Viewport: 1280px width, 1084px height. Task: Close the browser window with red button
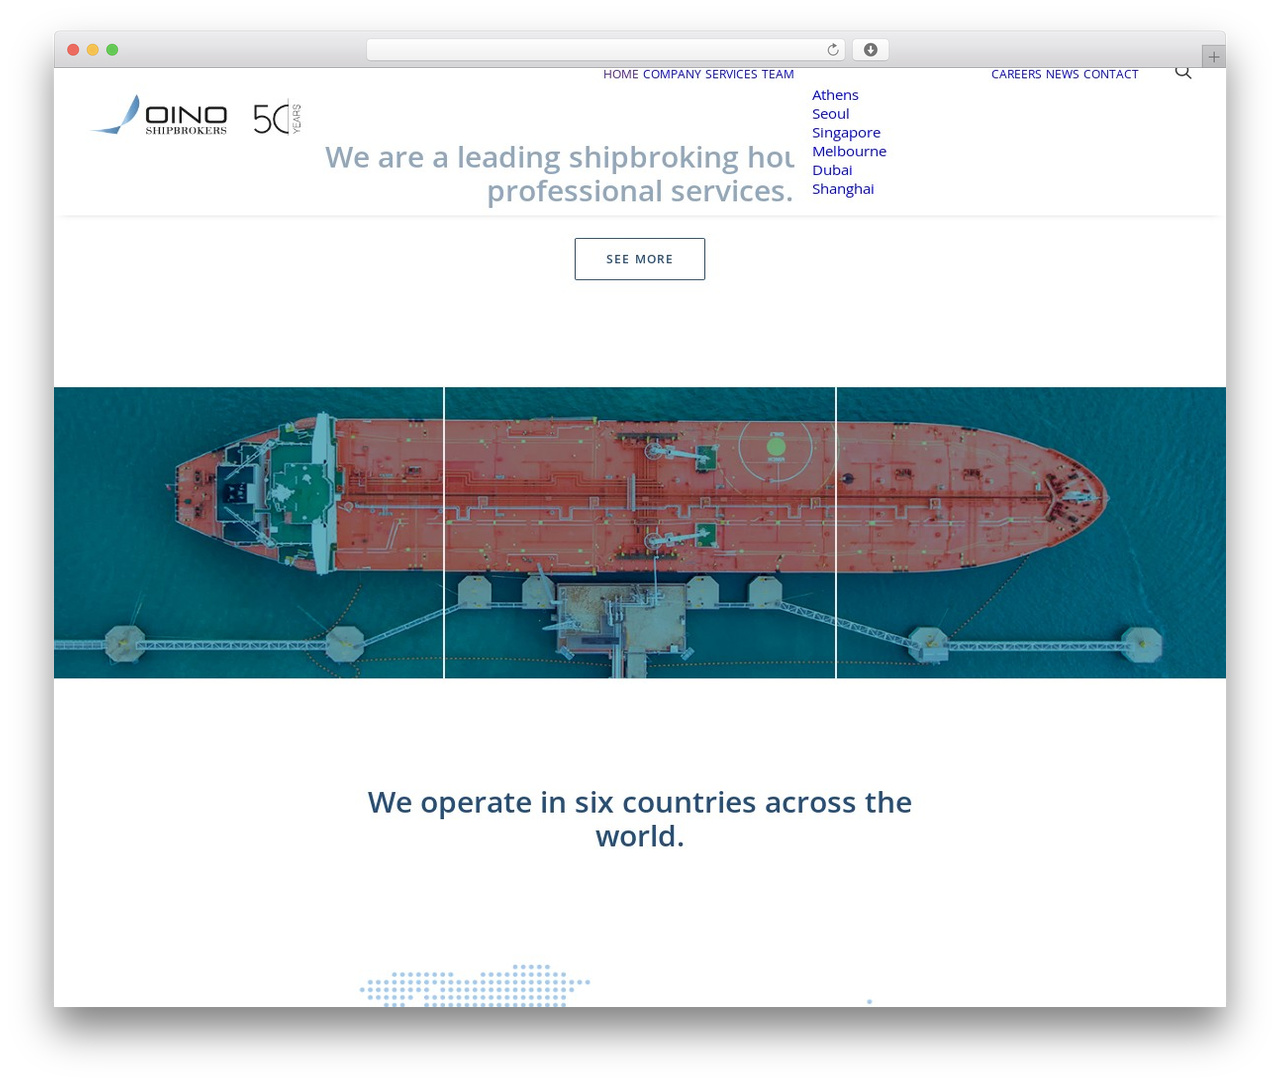(x=73, y=50)
